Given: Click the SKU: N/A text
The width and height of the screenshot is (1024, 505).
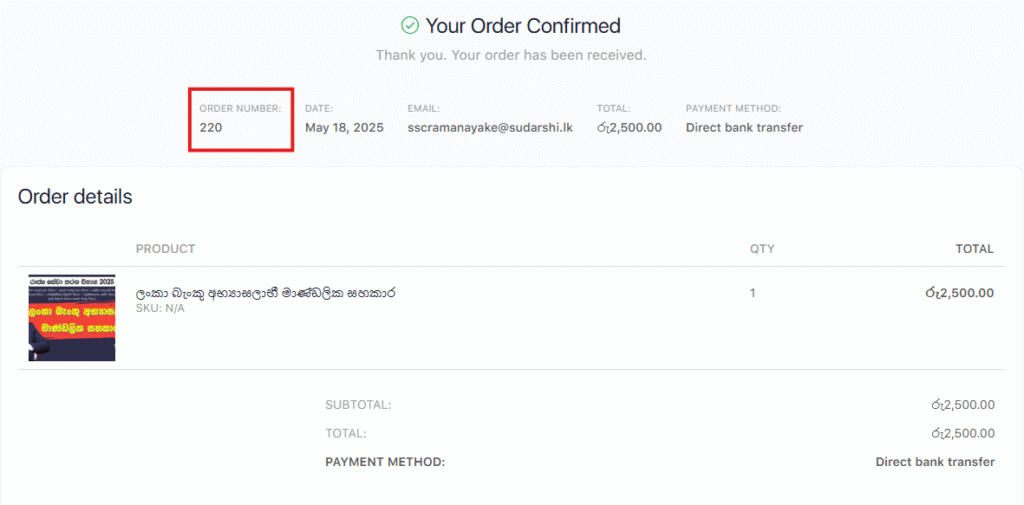Looking at the screenshot, I should tap(160, 308).
